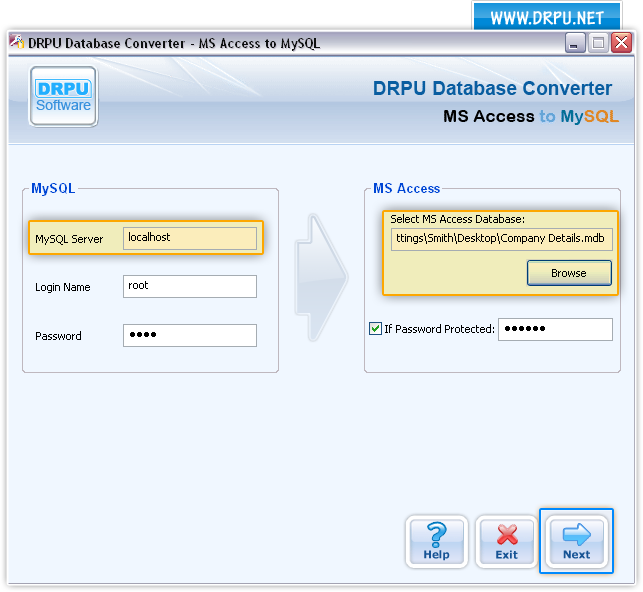The height and width of the screenshot is (592, 643).
Task: Open Help with the question mark button
Action: [436, 542]
